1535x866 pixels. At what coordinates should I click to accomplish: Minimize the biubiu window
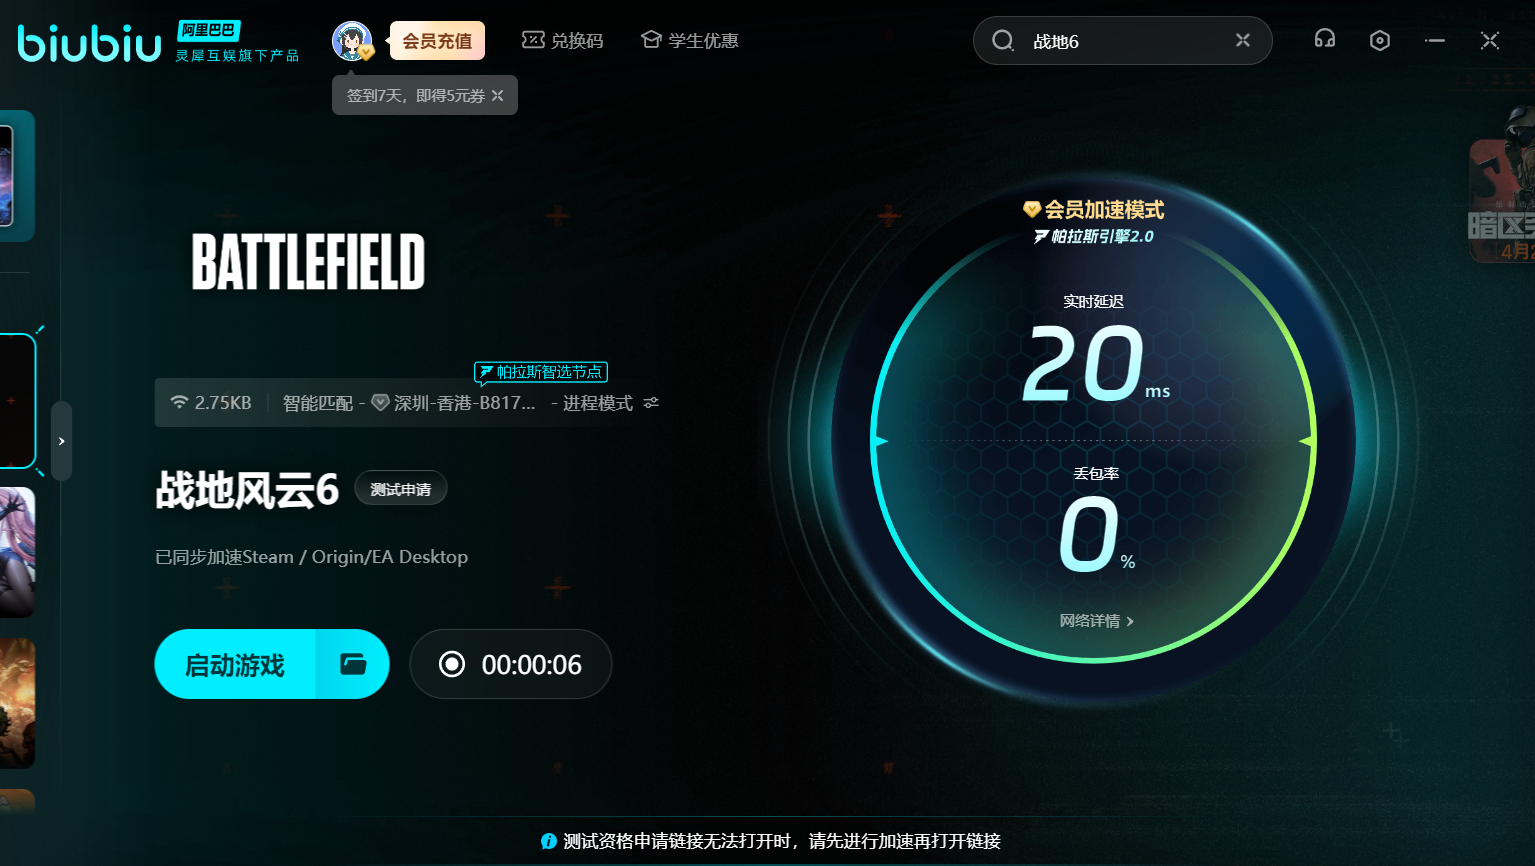1435,40
